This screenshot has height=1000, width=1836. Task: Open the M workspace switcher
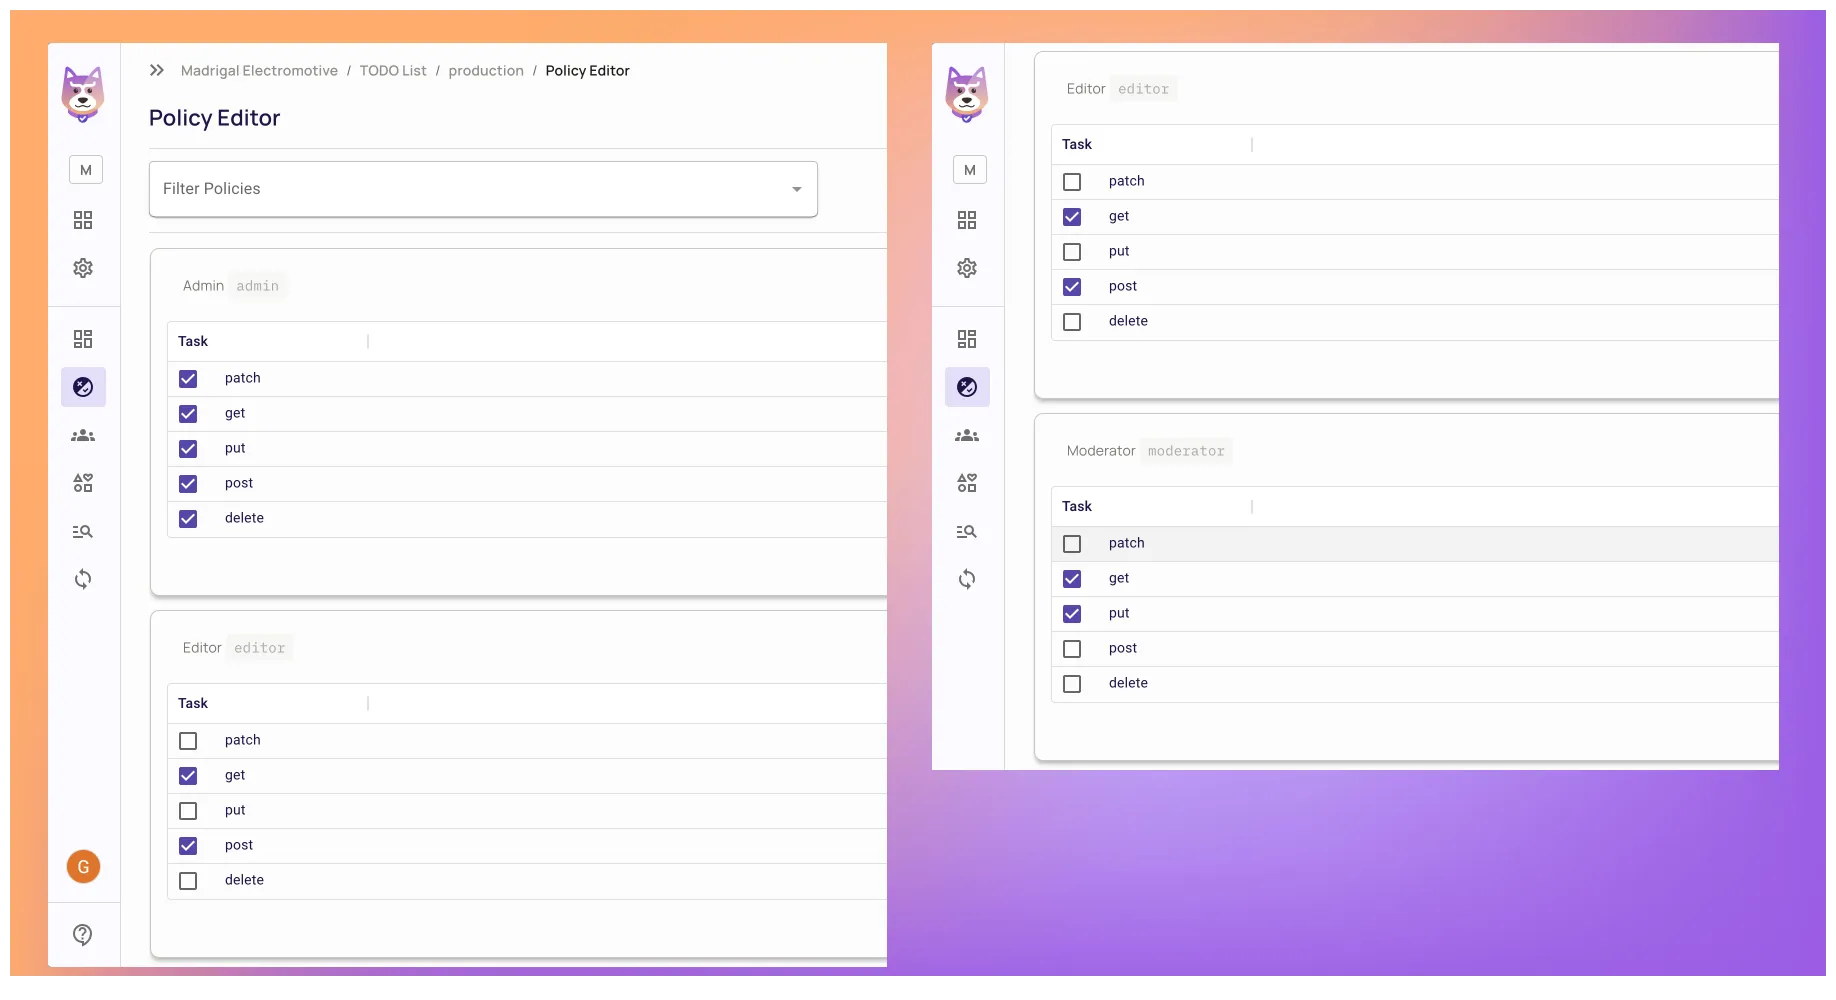coord(85,169)
